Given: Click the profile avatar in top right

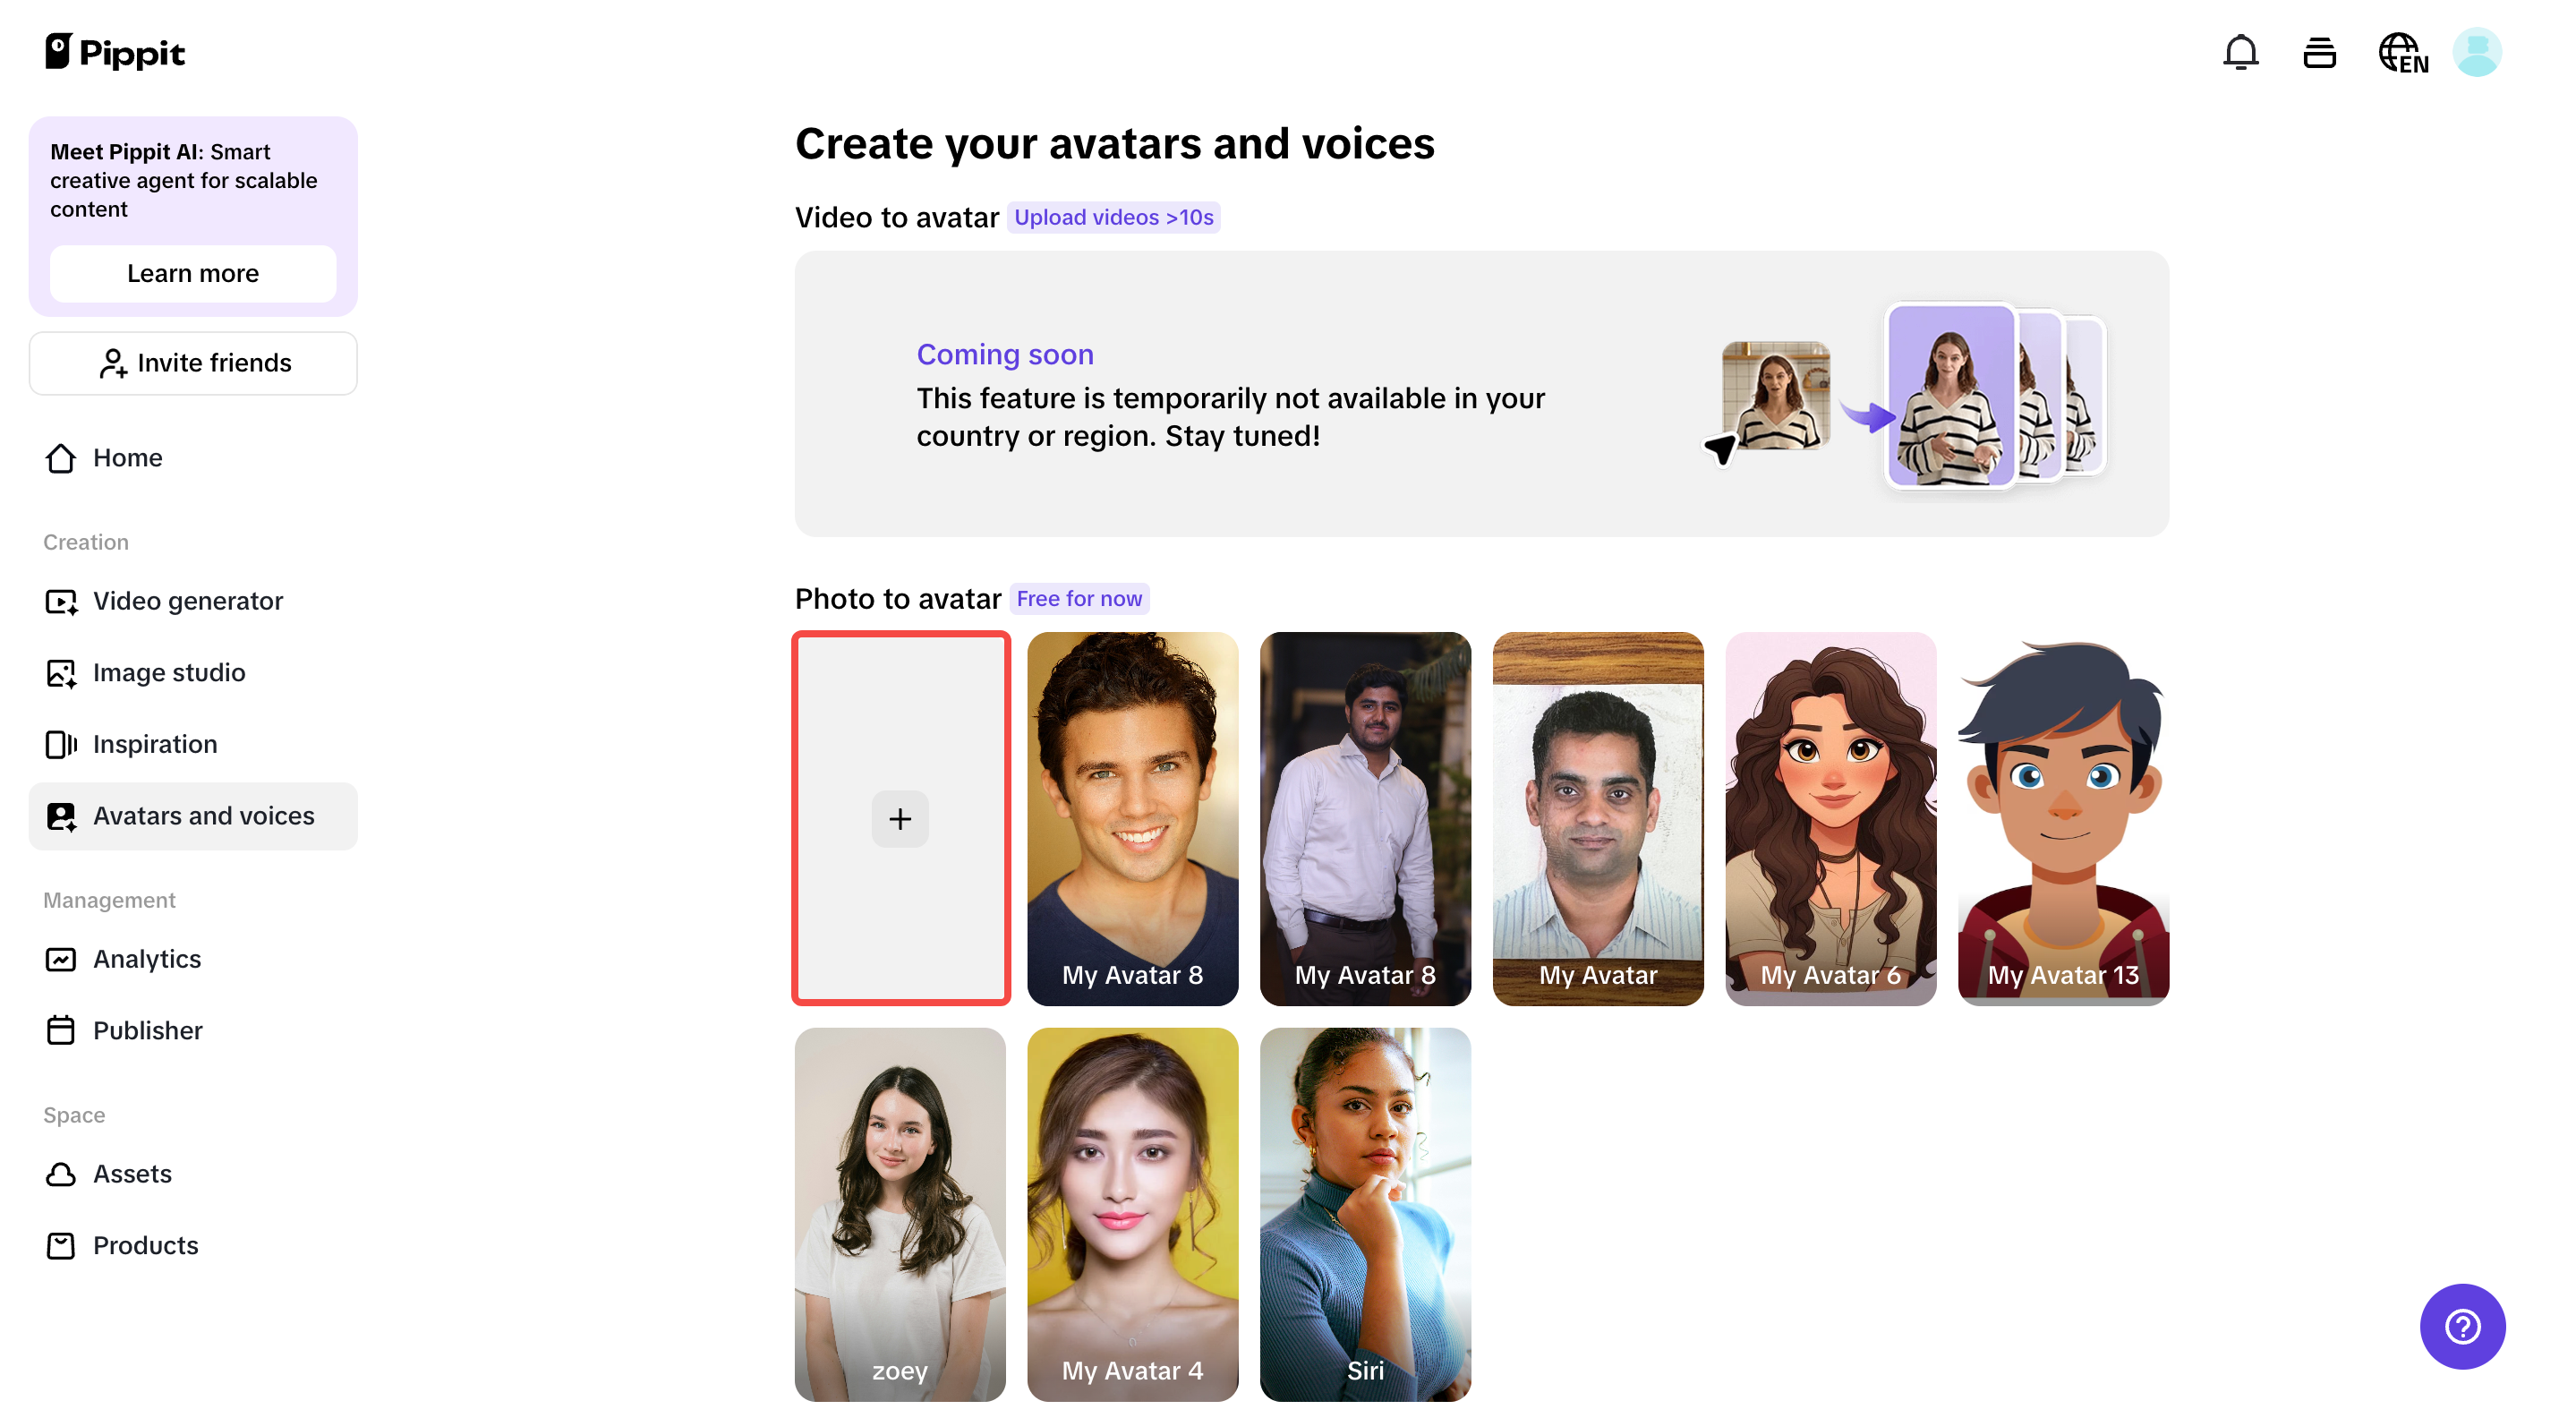Looking at the screenshot, I should [2477, 52].
